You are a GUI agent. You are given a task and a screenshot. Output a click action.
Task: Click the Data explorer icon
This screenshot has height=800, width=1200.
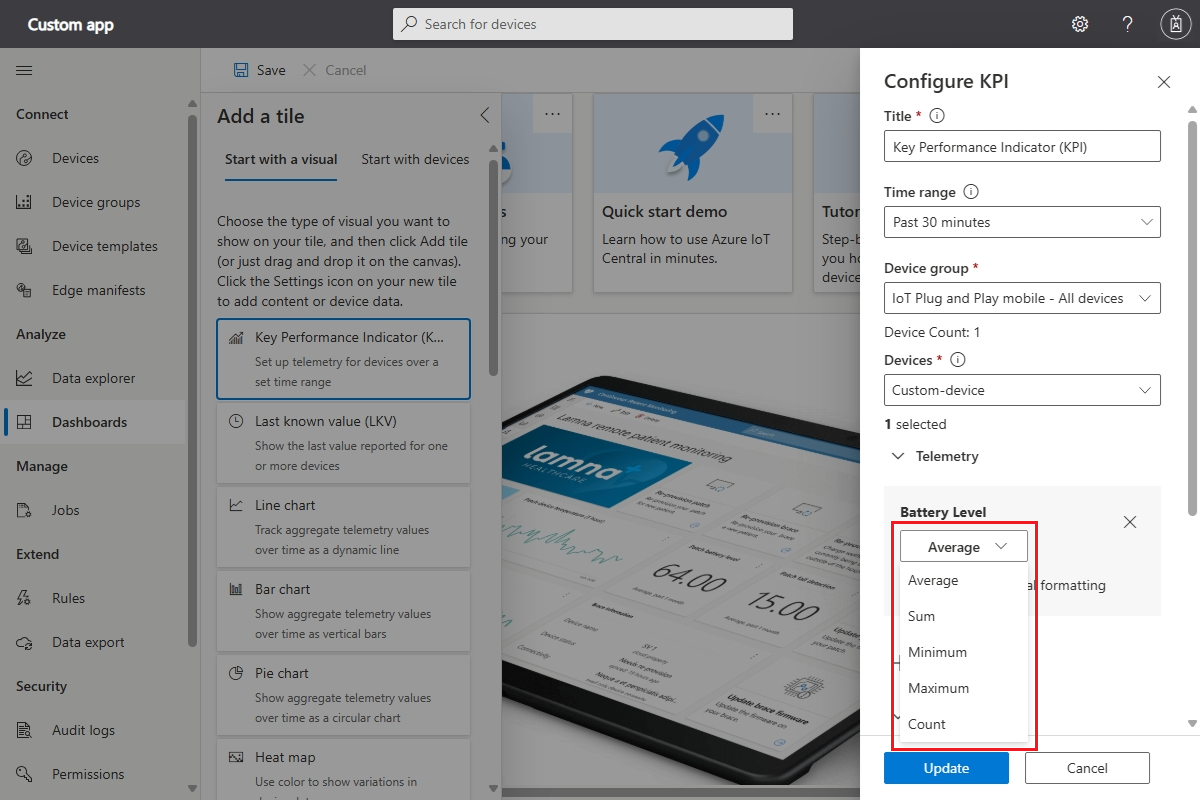click(25, 378)
